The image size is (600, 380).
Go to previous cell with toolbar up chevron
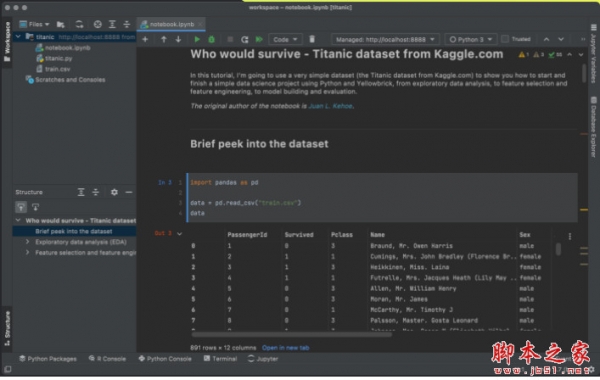coord(546,39)
